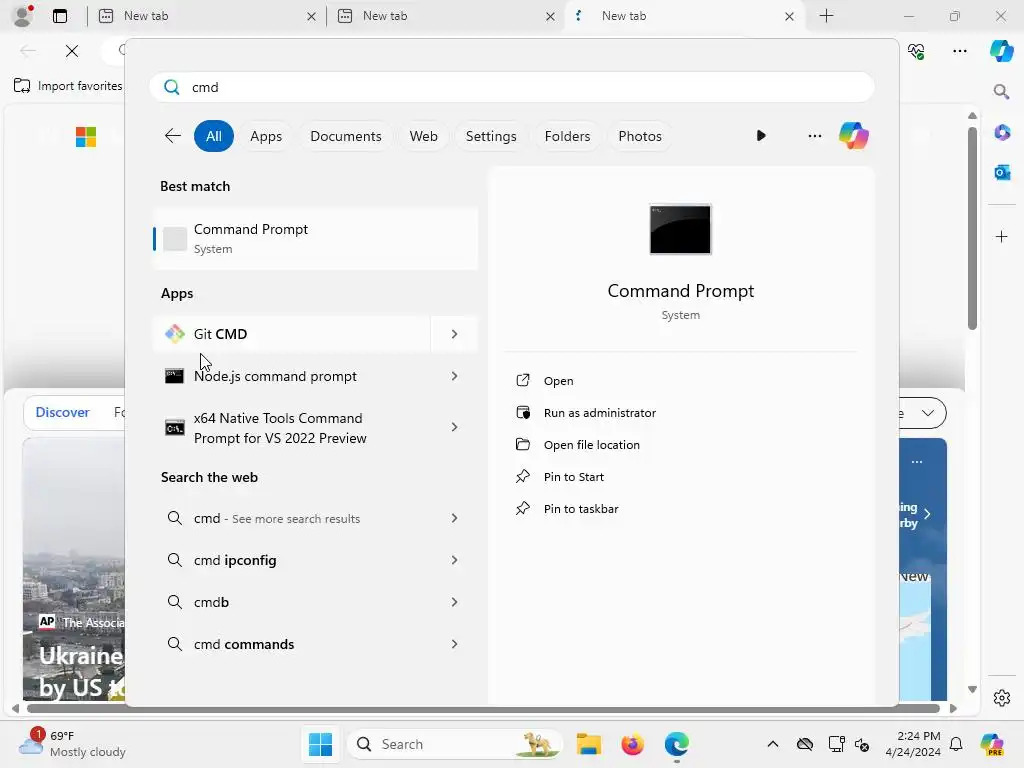Screen dimensions: 1024x768
Task: Switch to the first New tab
Action: coord(206,16)
